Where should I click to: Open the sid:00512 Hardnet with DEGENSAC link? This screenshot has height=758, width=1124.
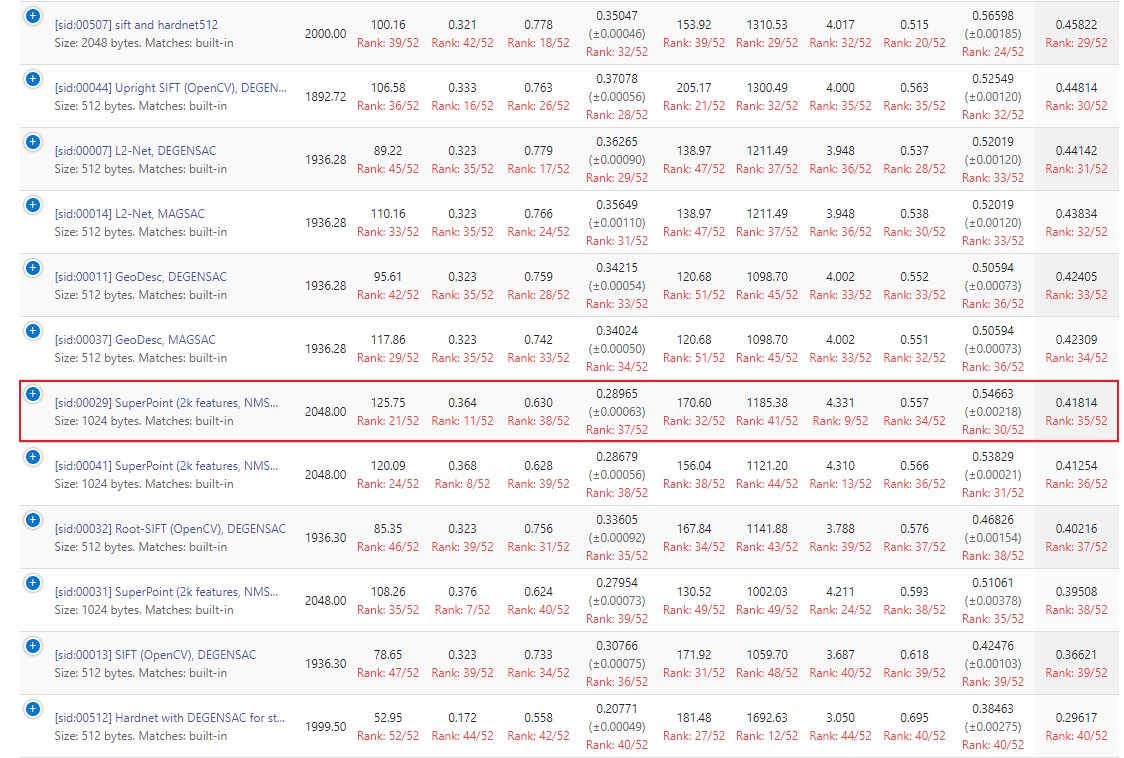click(x=169, y=718)
